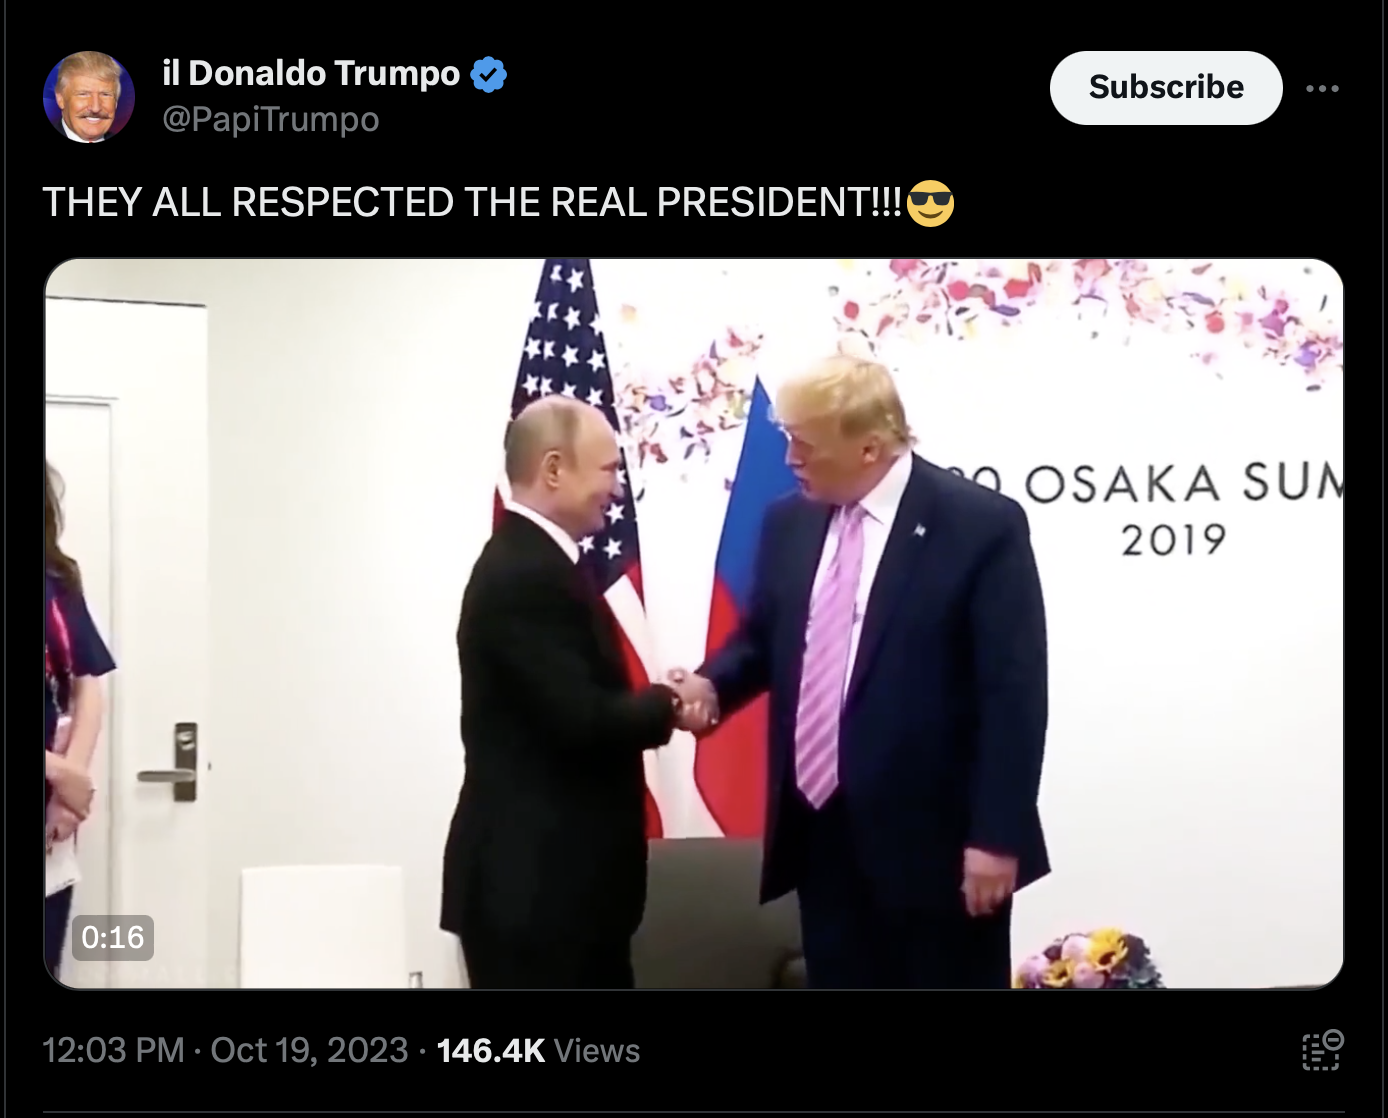Click the 0:16 video duration badge
This screenshot has height=1118, width=1388.
(x=113, y=937)
